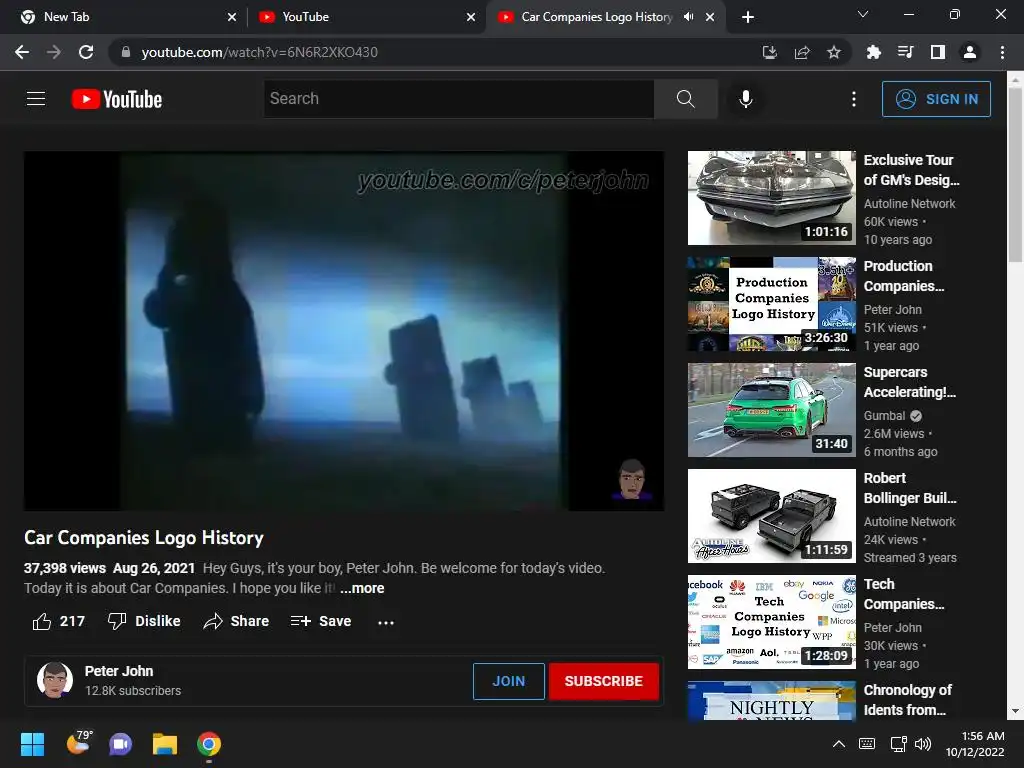
Task: Go forward in browser history
Action: pyautogui.click(x=54, y=52)
